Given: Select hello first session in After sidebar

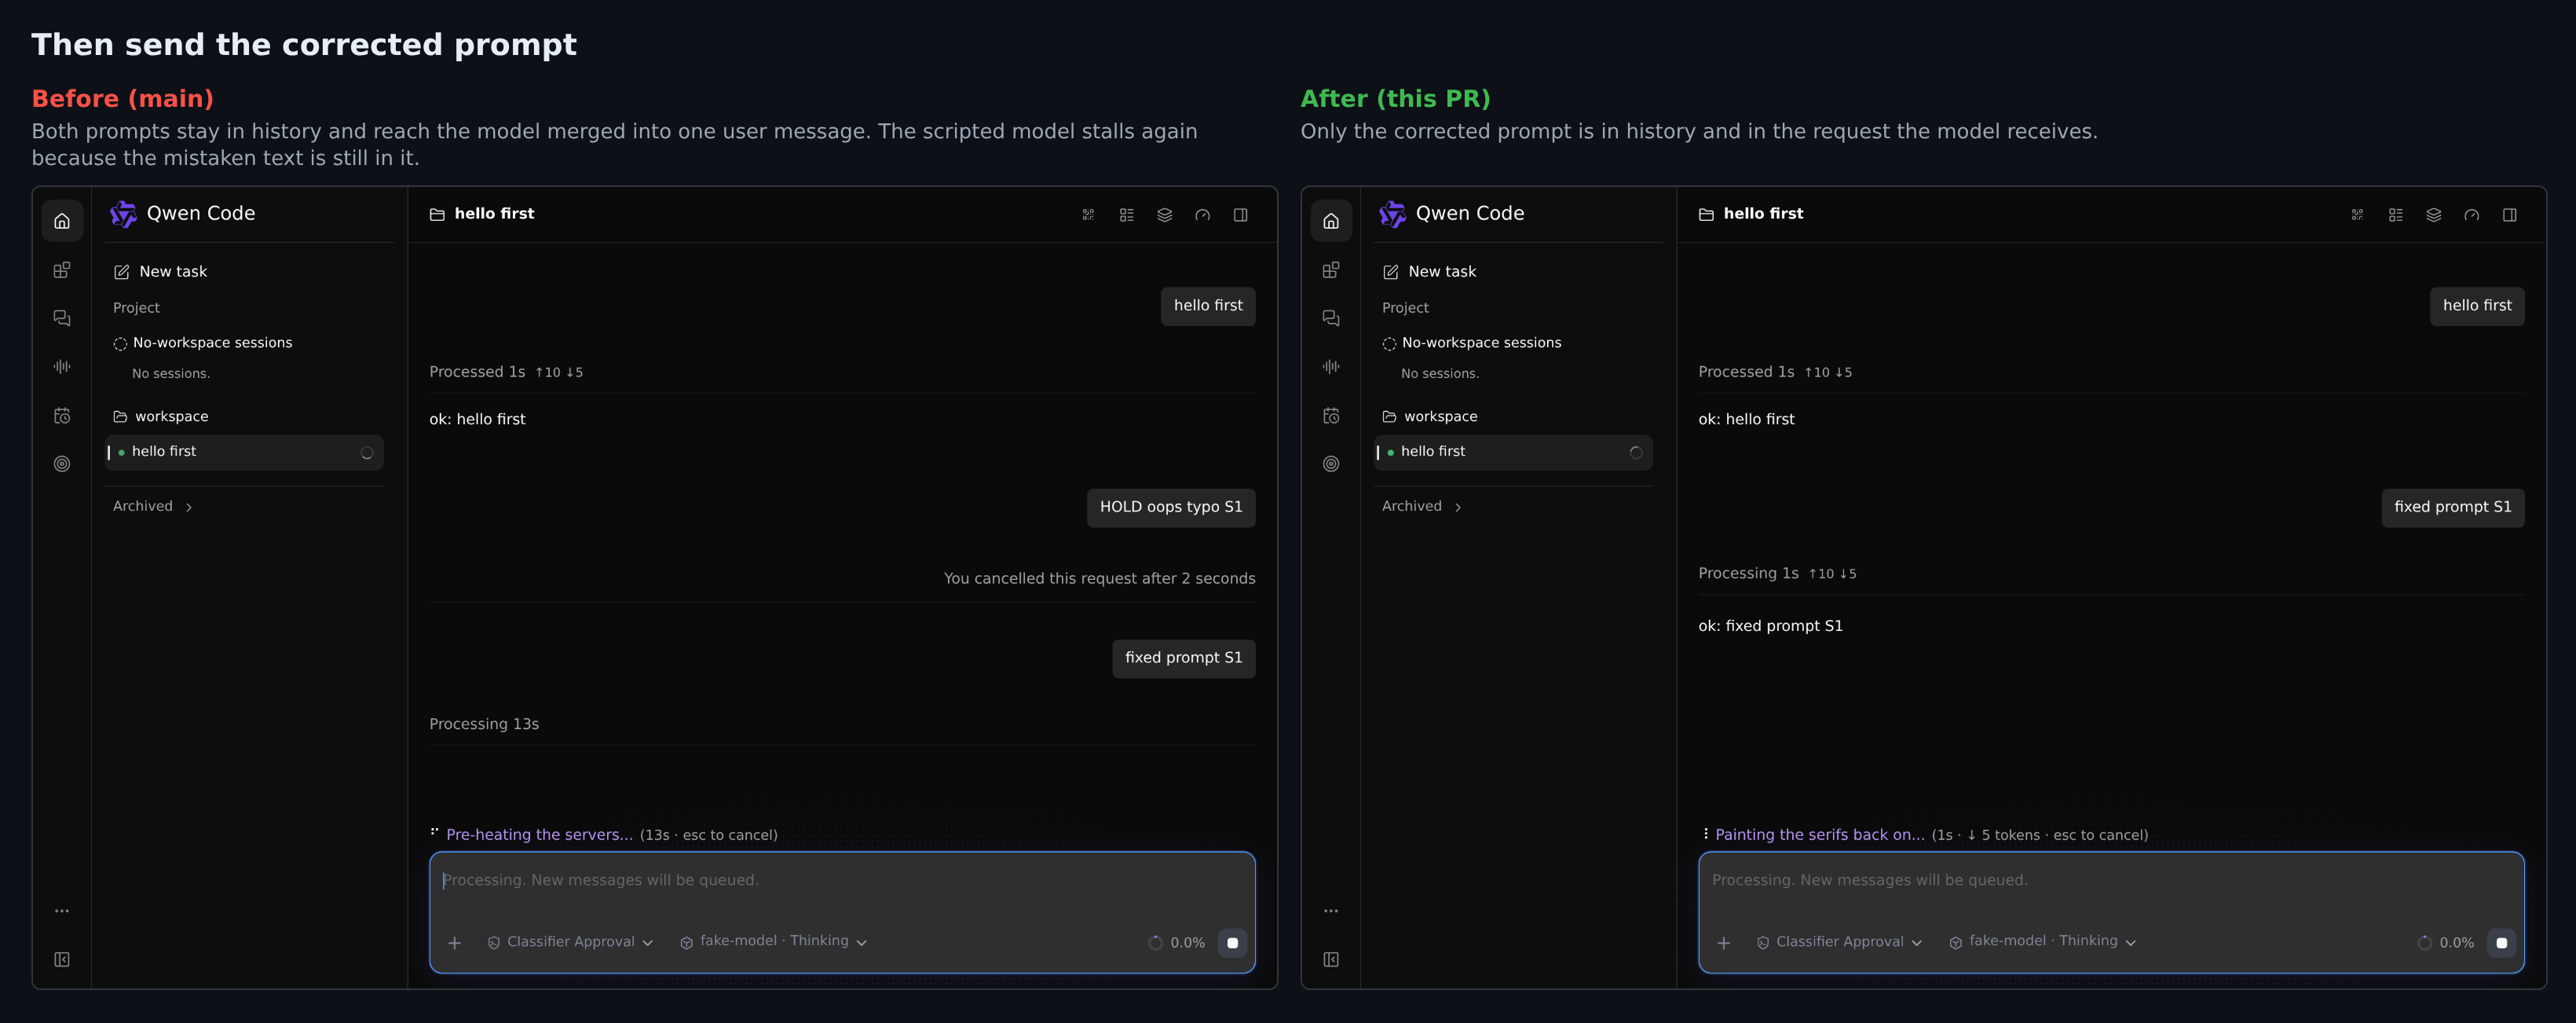Looking at the screenshot, I should coord(1513,452).
